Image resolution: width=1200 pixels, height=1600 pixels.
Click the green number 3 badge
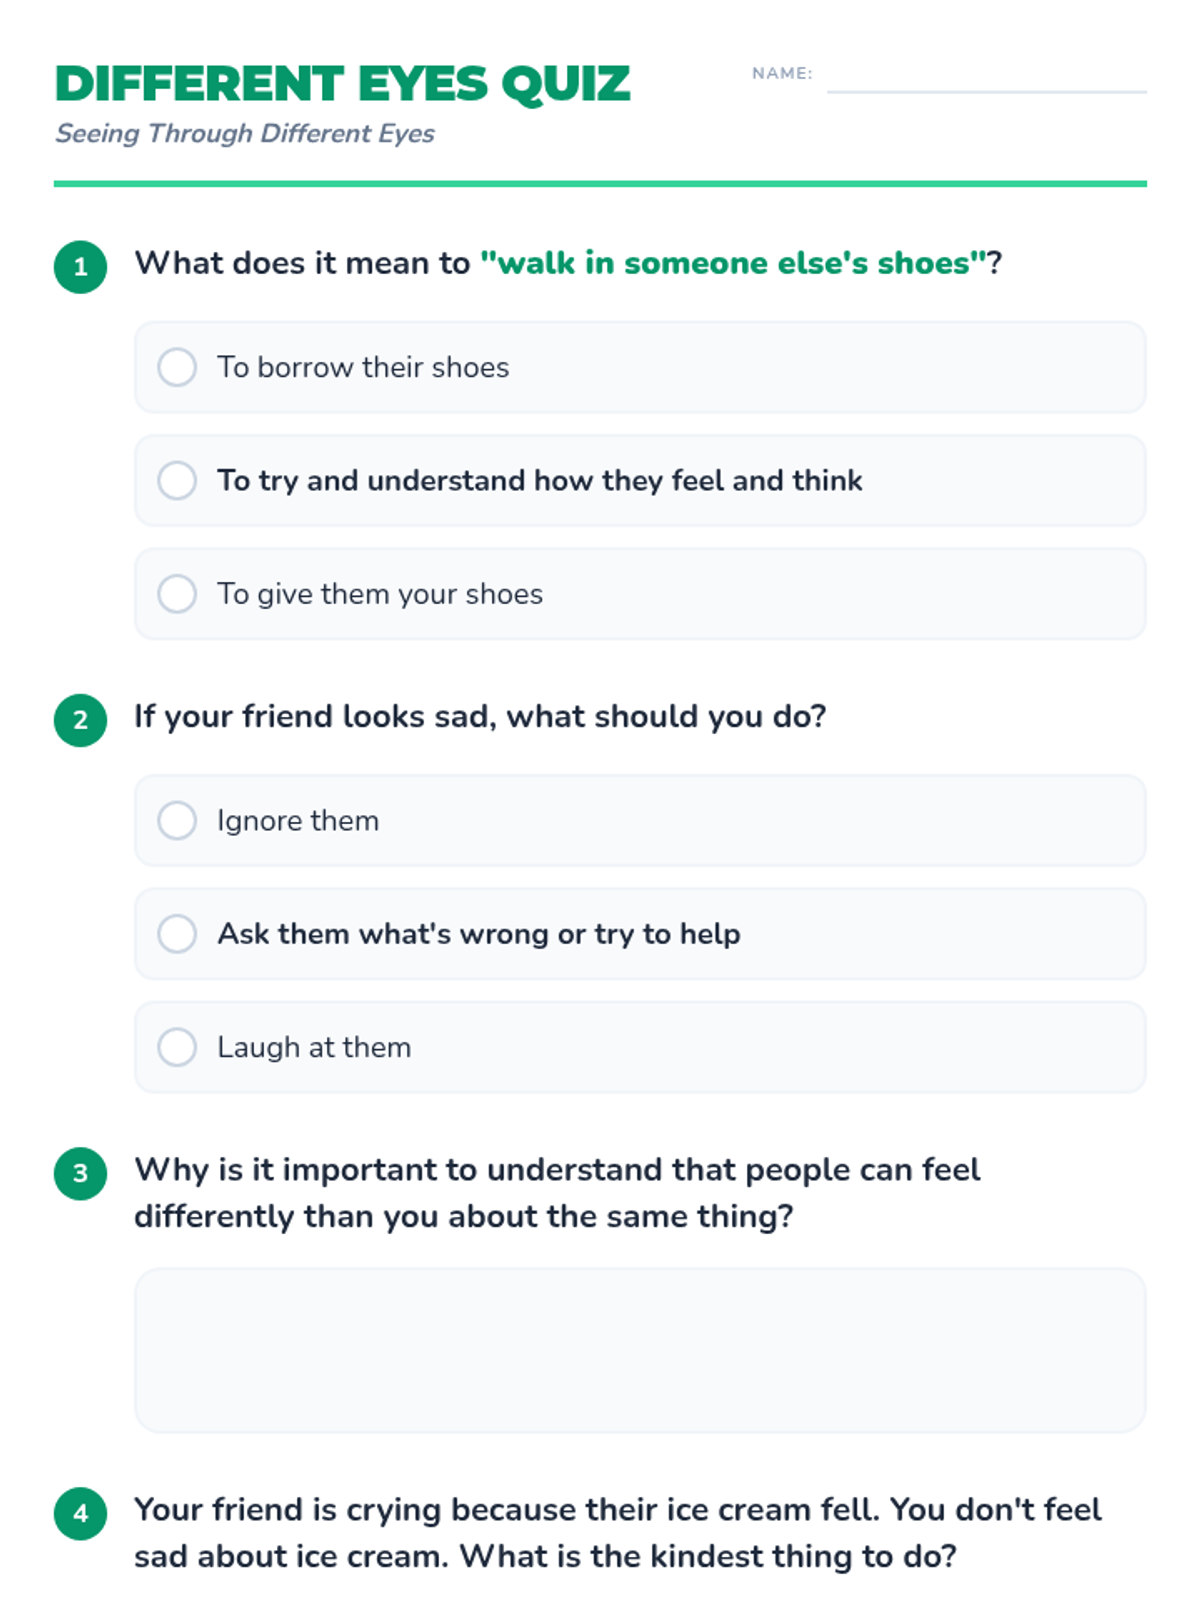pos(81,1173)
